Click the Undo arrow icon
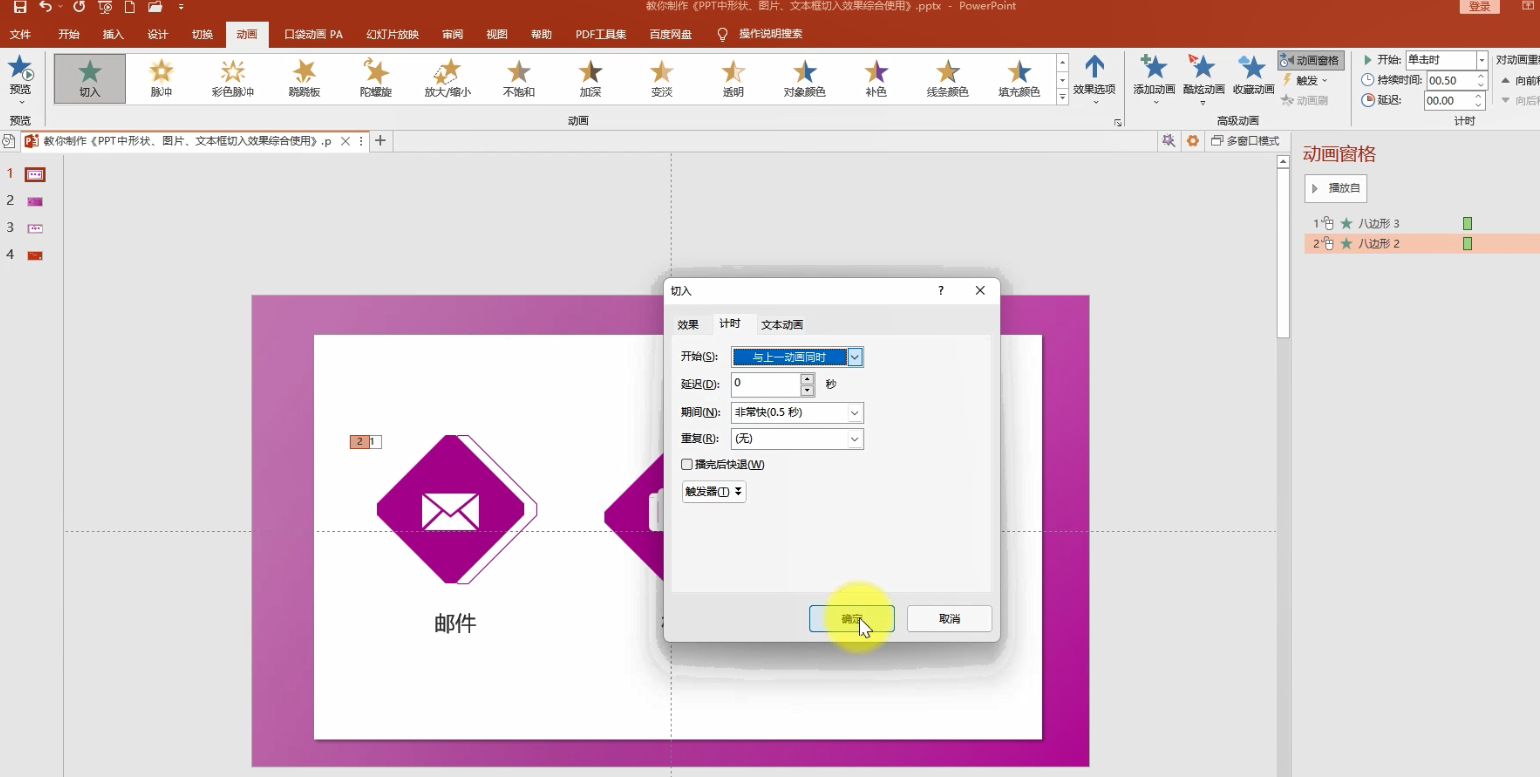 pos(45,7)
